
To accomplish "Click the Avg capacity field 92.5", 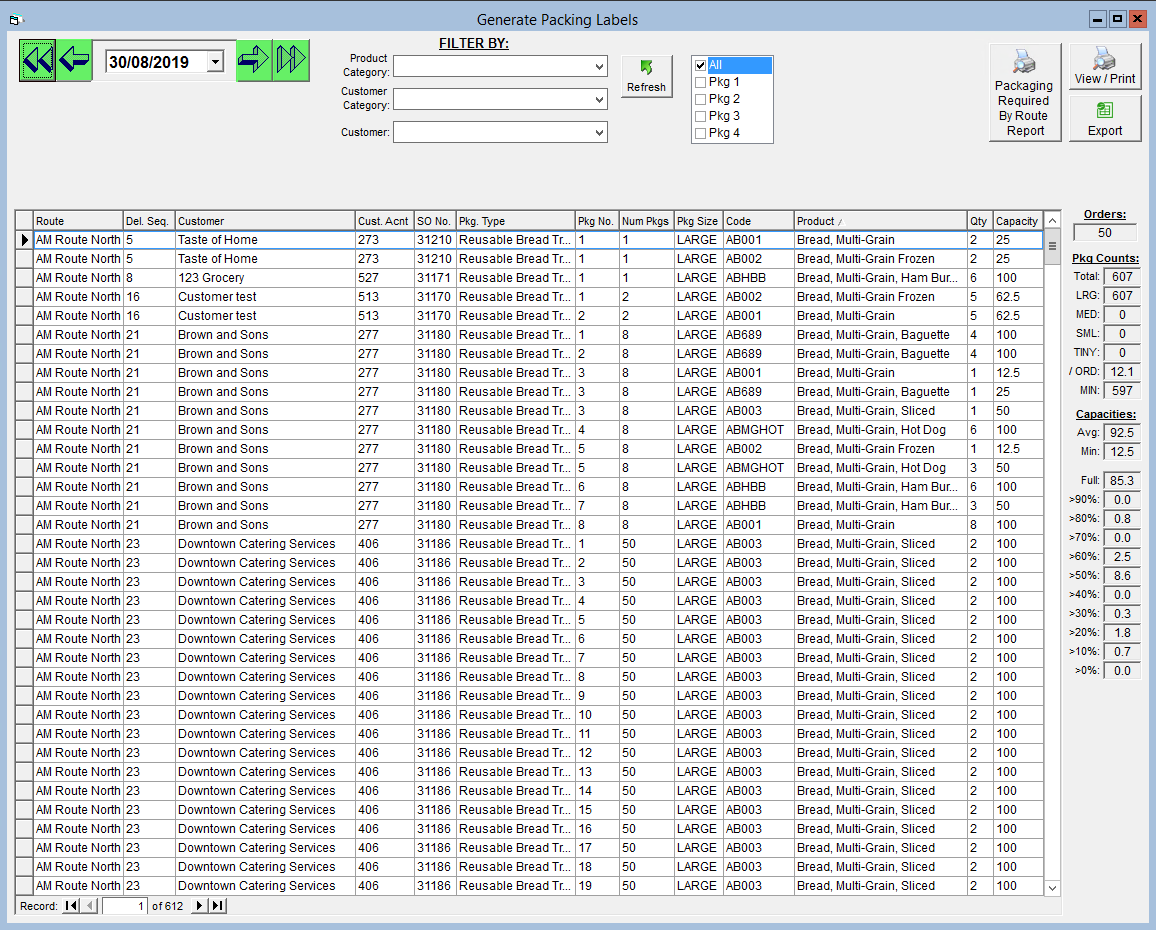I will point(1122,433).
